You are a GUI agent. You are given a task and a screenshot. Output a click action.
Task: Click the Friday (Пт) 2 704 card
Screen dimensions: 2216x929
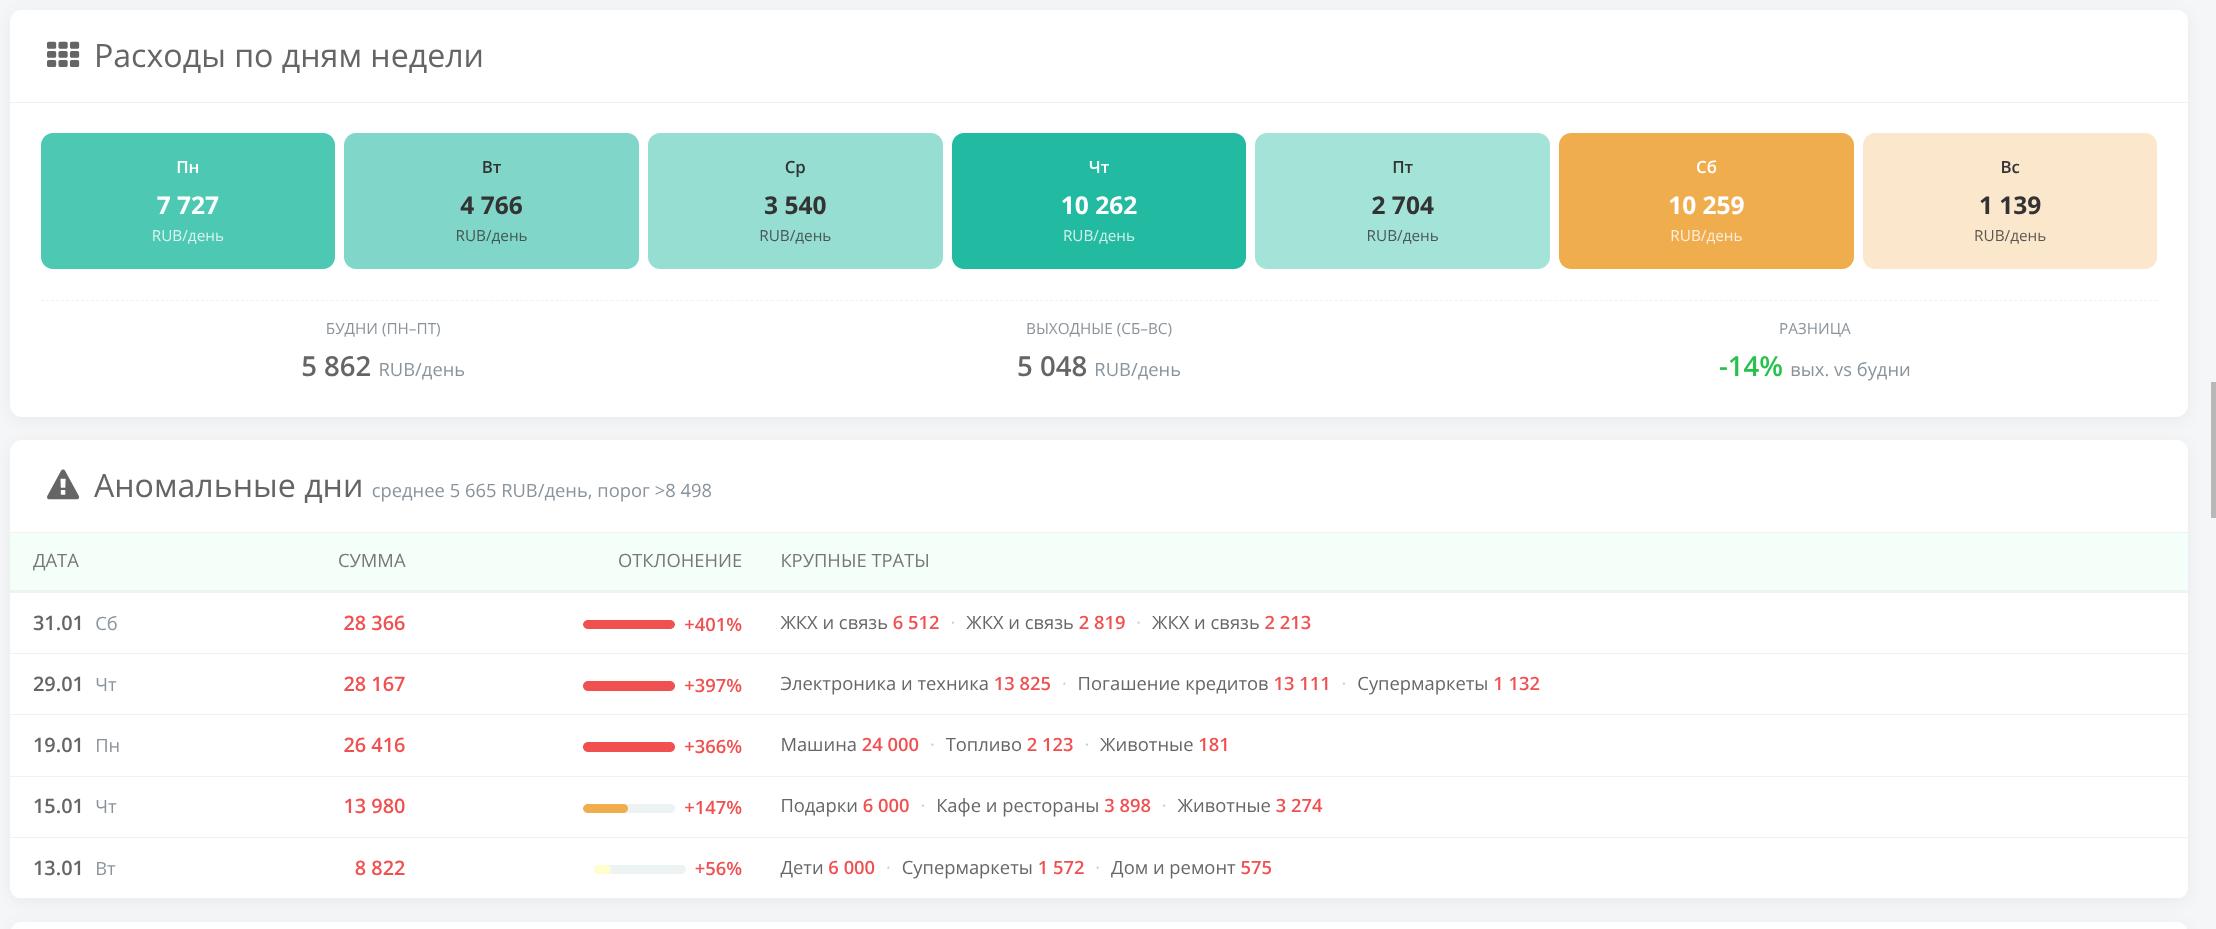point(1402,201)
